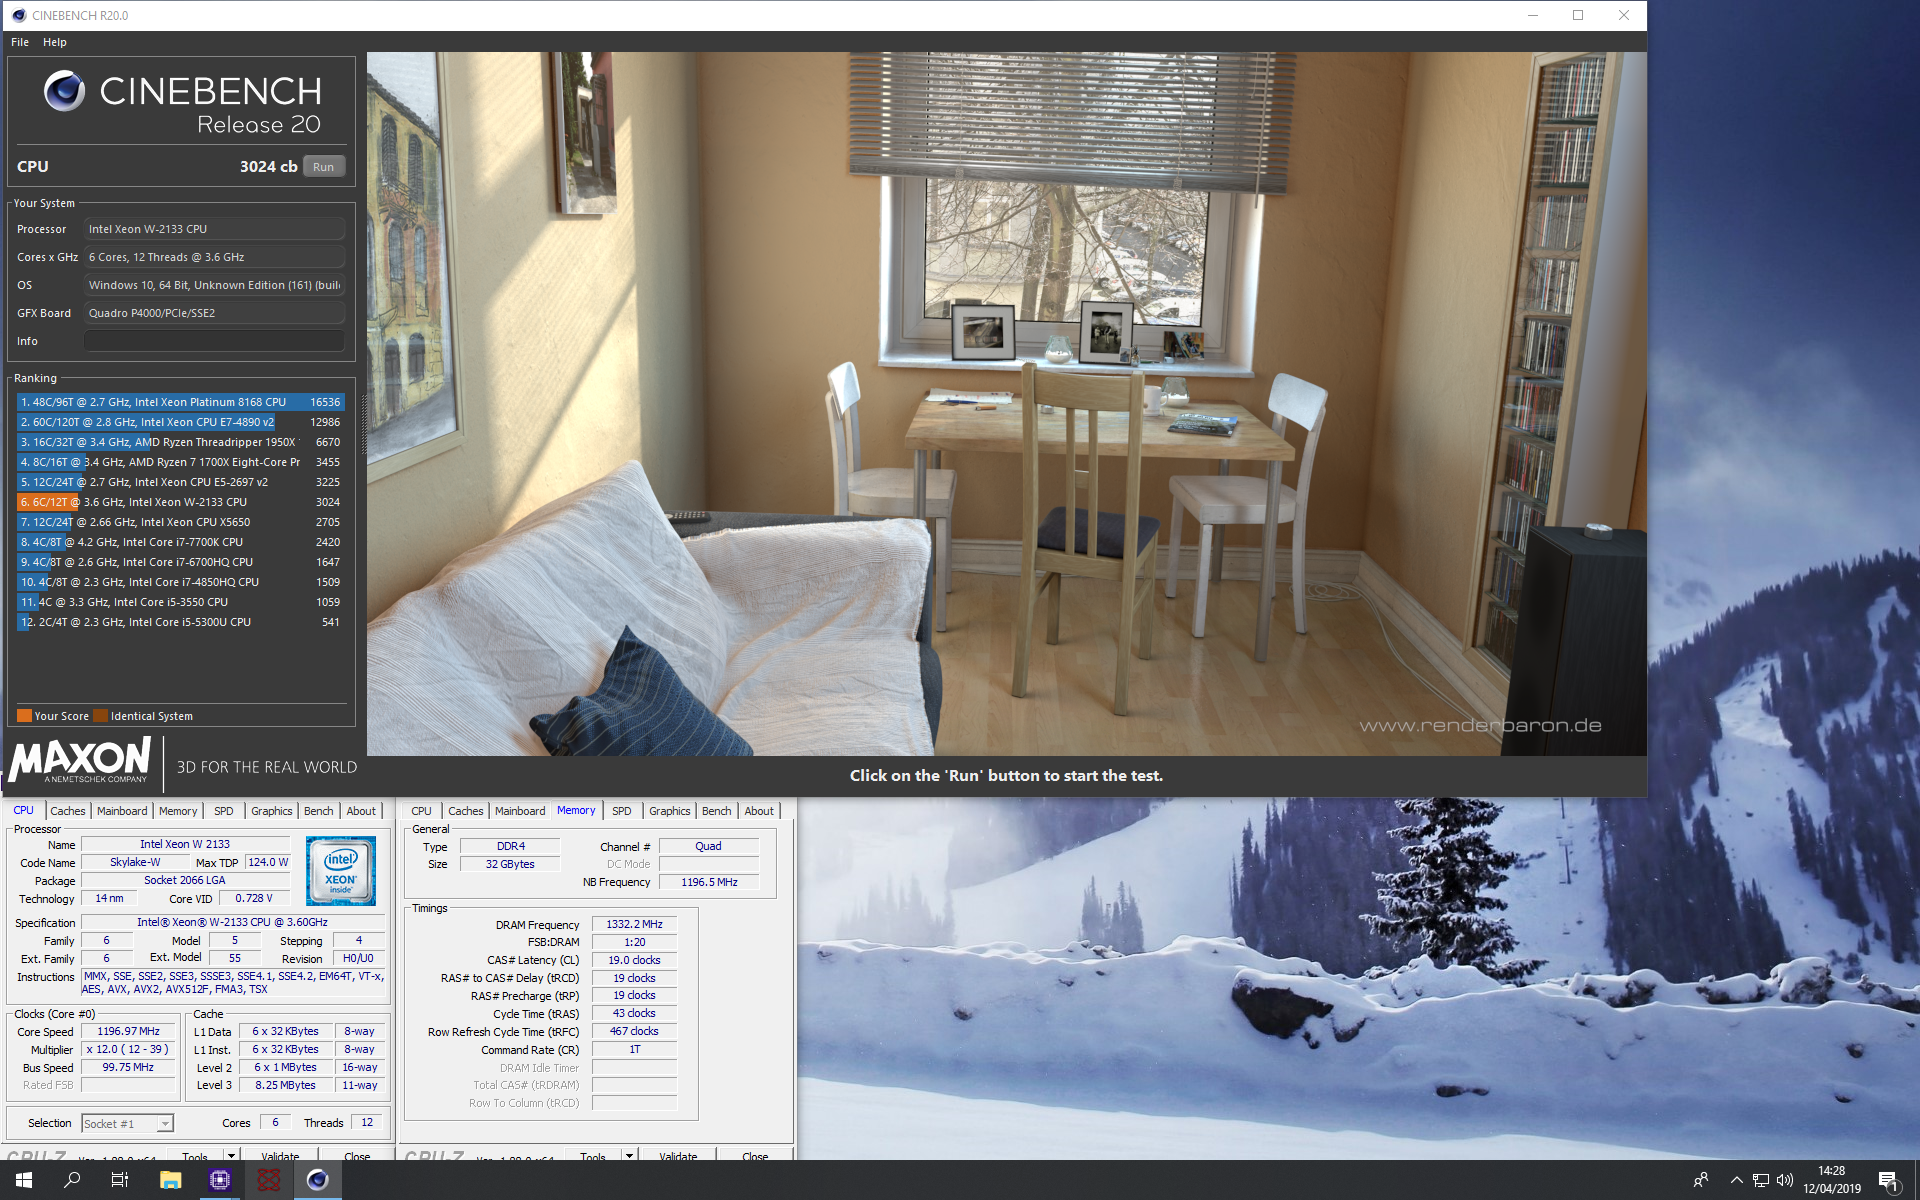The height and width of the screenshot is (1200, 1920).
Task: Open SPD tab in right CPU-Z window
Action: (x=622, y=811)
